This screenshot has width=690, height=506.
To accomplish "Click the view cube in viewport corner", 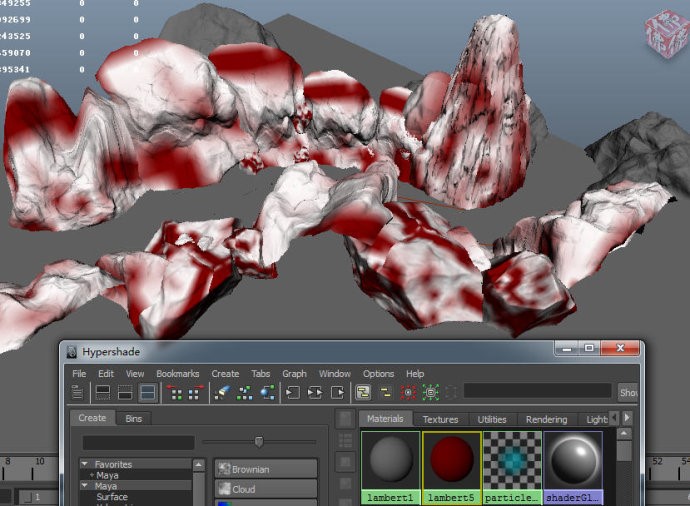I will (666, 32).
